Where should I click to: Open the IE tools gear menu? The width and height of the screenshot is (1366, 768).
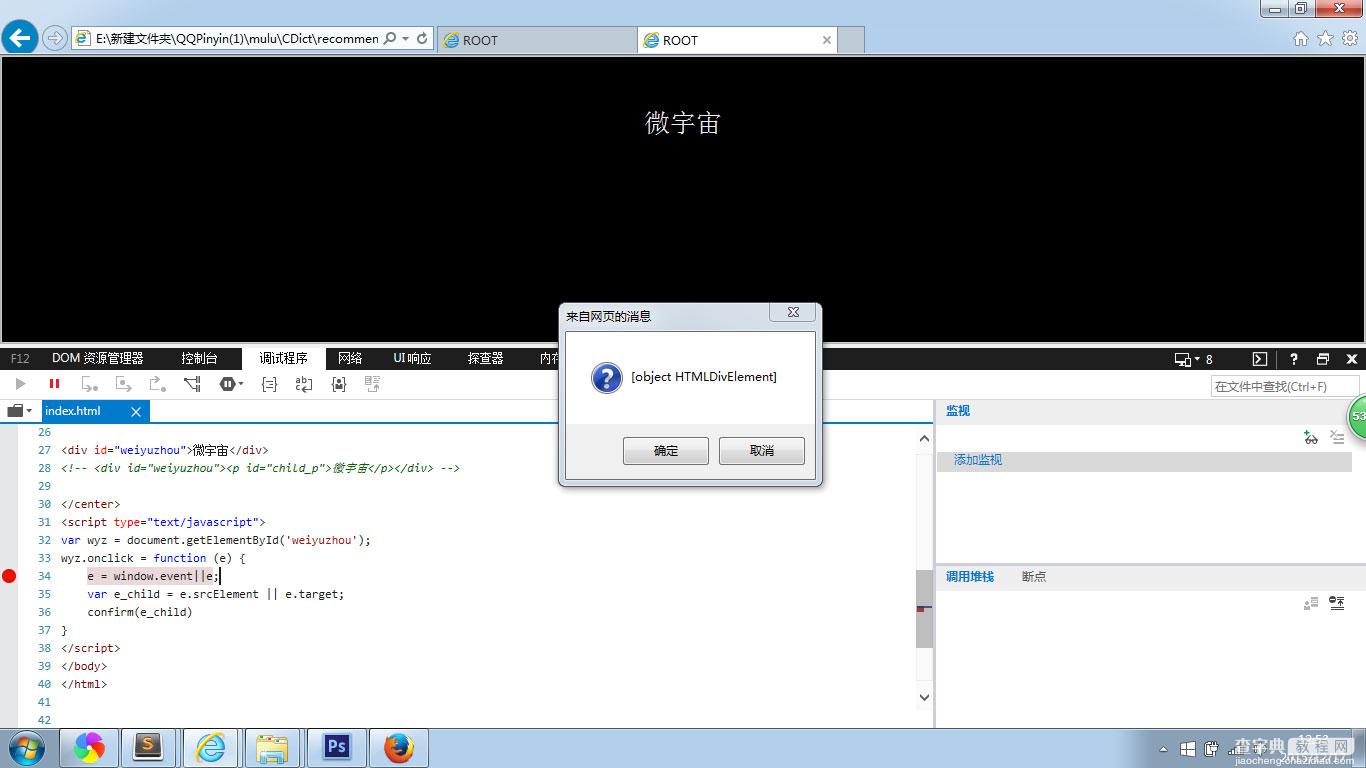(1350, 39)
